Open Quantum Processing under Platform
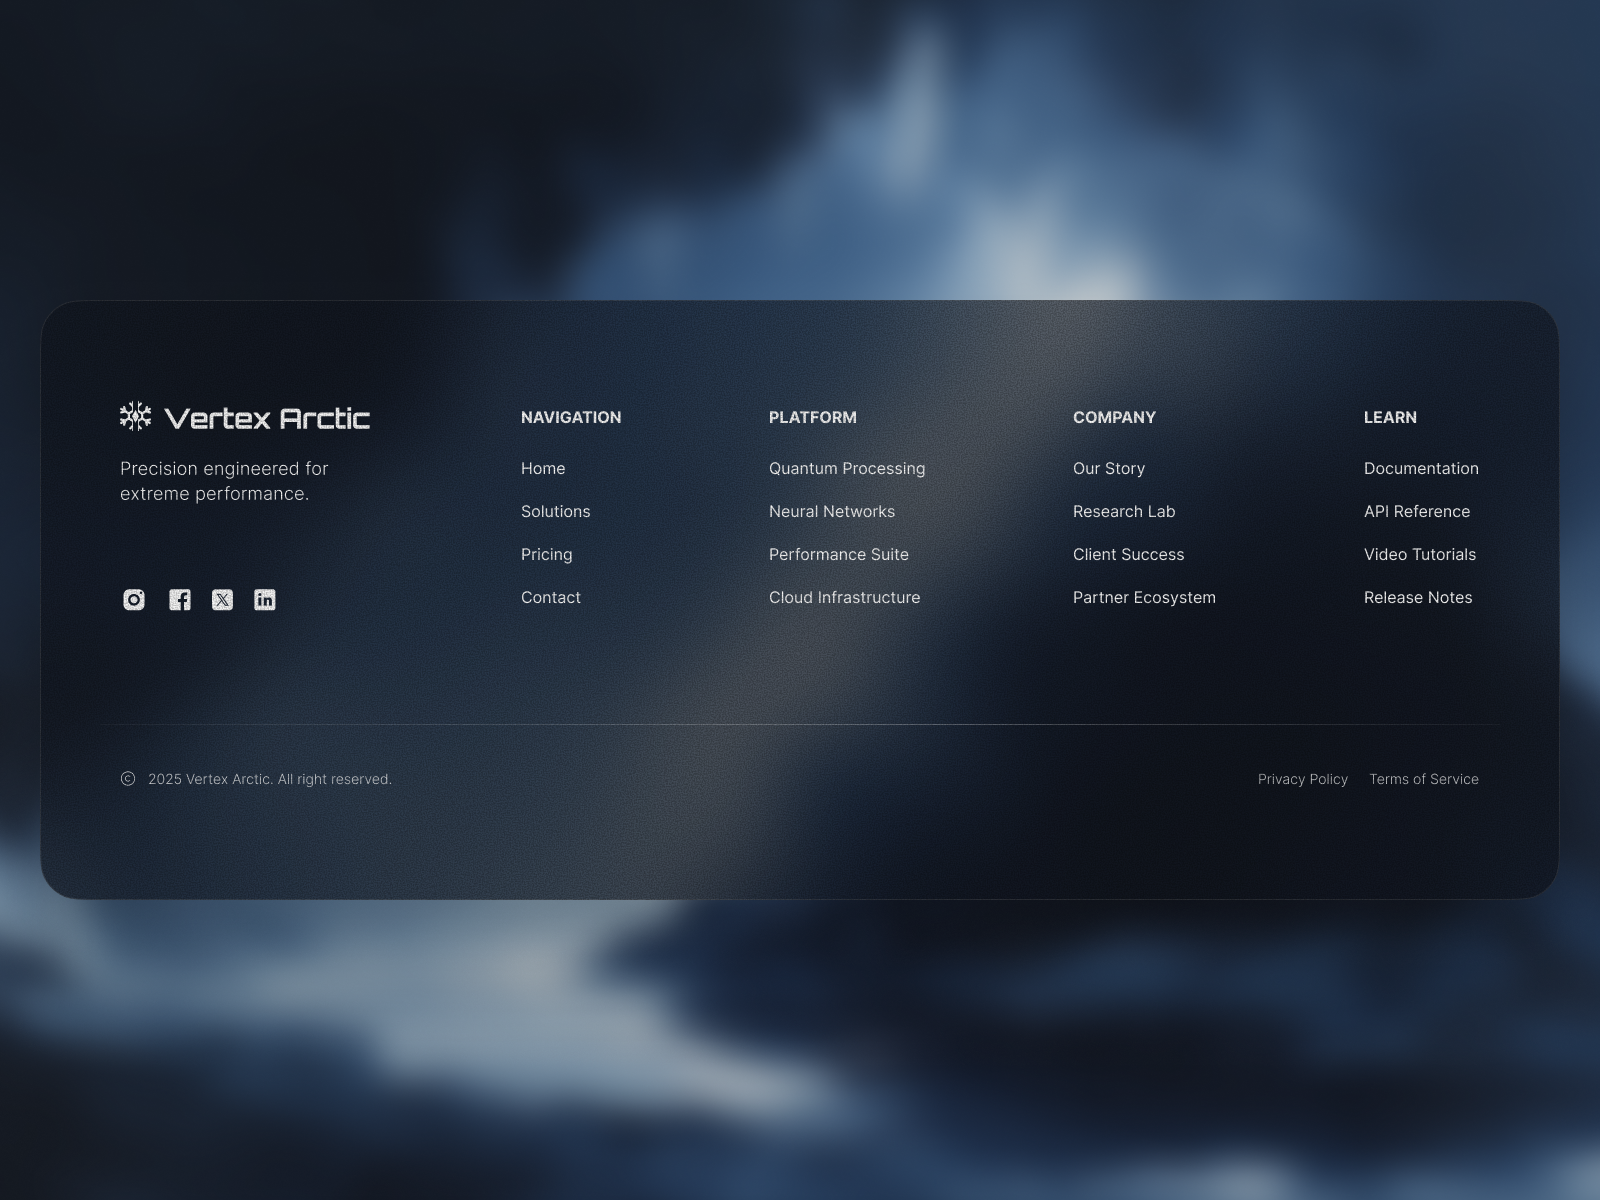1600x1200 pixels. pyautogui.click(x=846, y=468)
